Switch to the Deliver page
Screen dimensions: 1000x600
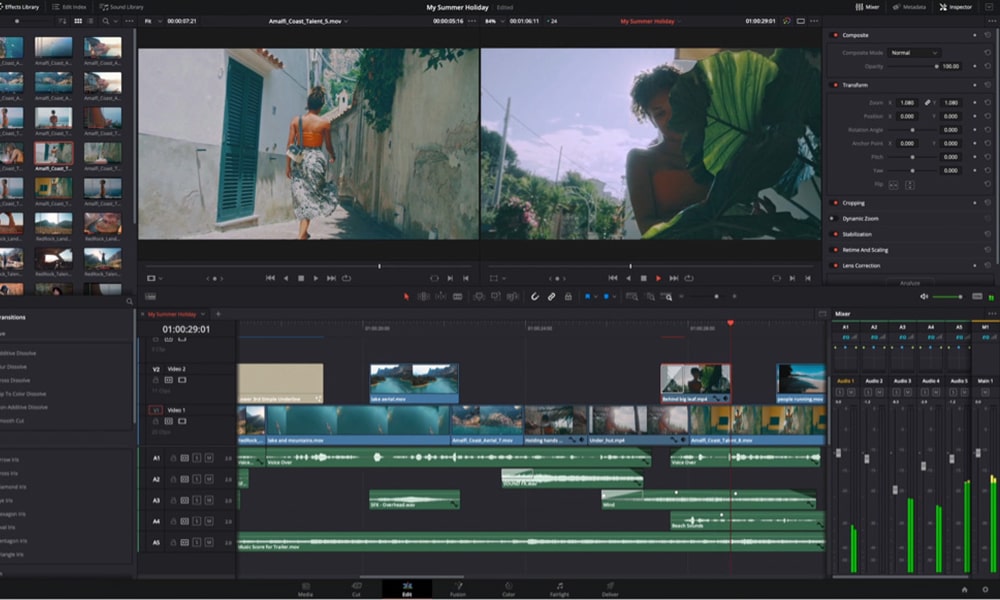tap(610, 589)
